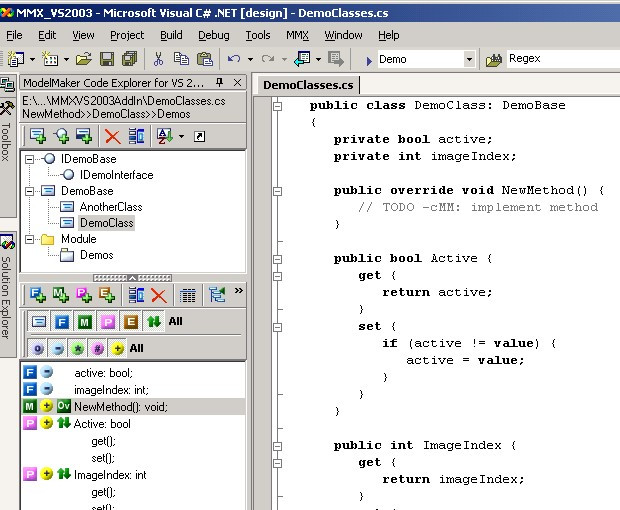
Task: Open the MMX menu
Action: (x=297, y=35)
